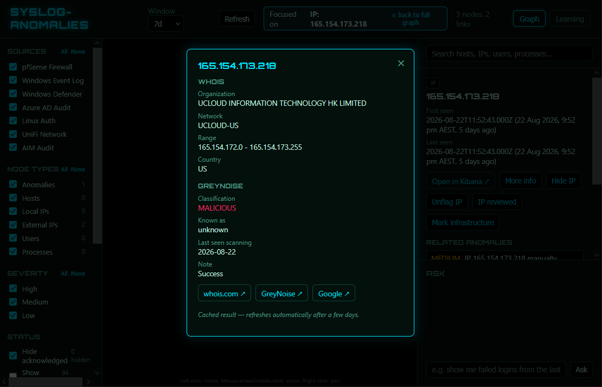Toggle Processes node type checkbox

point(13,251)
